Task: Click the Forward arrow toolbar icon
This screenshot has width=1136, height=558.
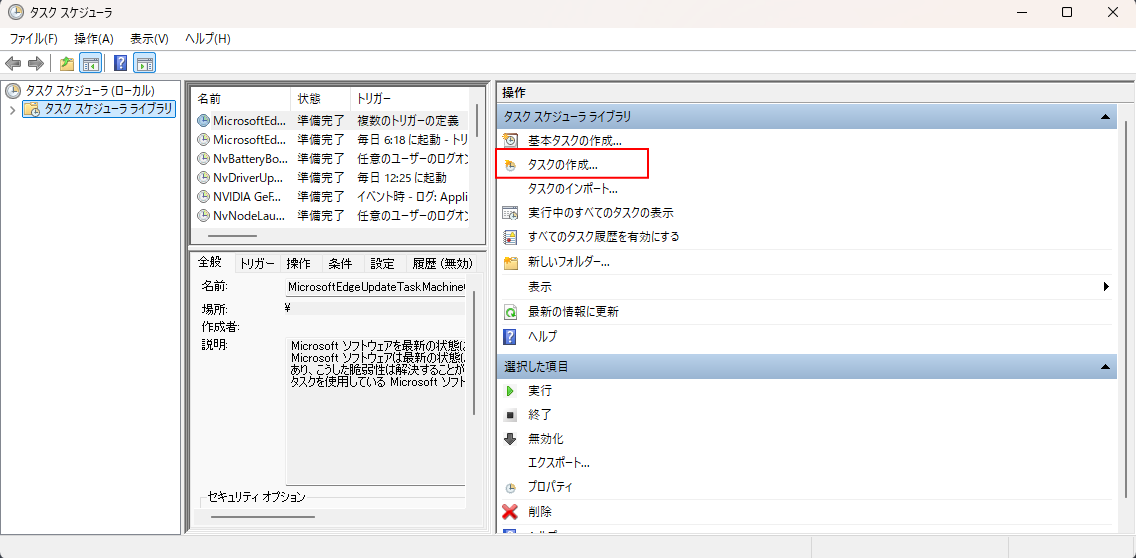Action: 36,64
